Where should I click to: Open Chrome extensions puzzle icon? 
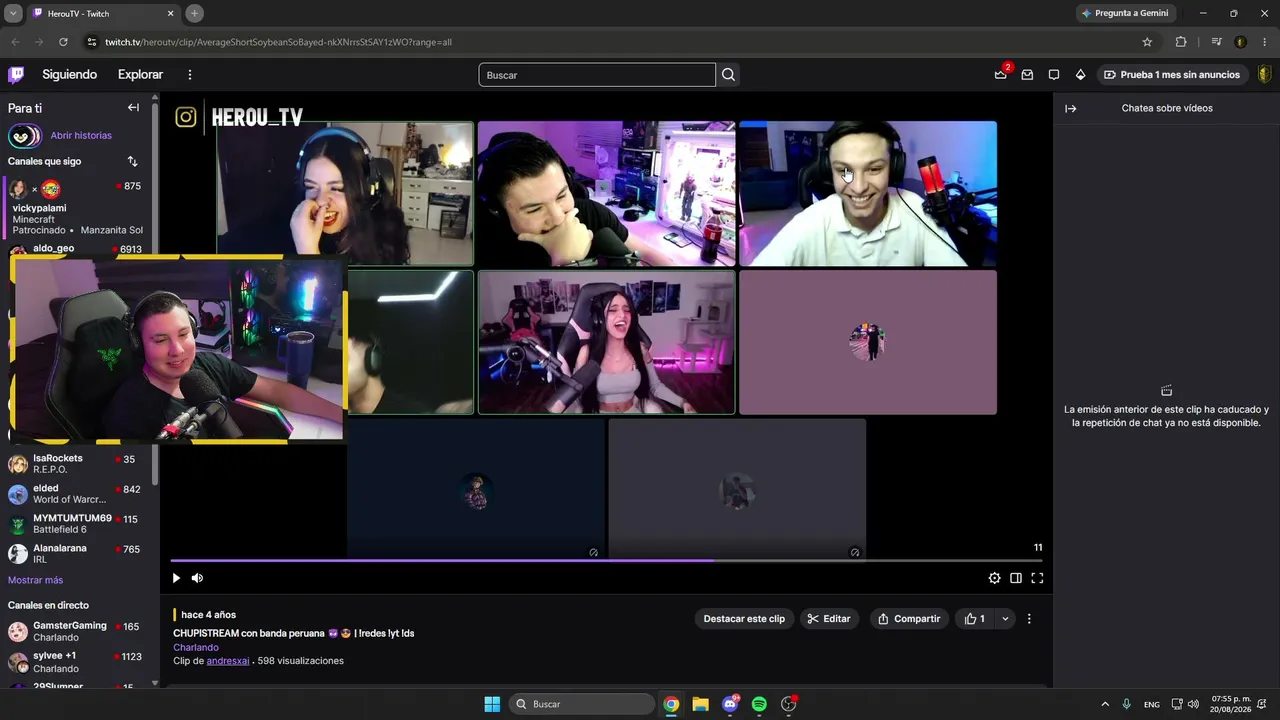pos(1181,42)
